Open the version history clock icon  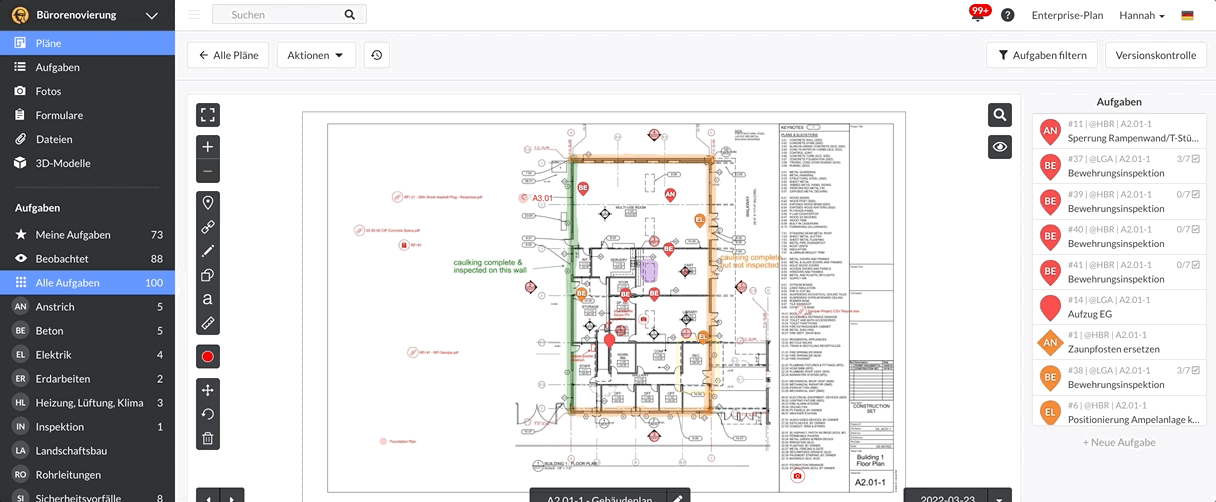(376, 55)
